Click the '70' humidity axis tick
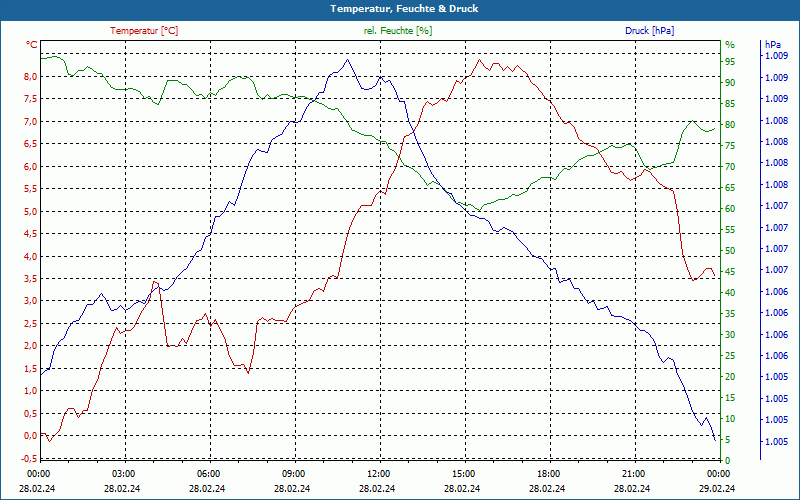This screenshot has height=500, width=800. pos(730,167)
